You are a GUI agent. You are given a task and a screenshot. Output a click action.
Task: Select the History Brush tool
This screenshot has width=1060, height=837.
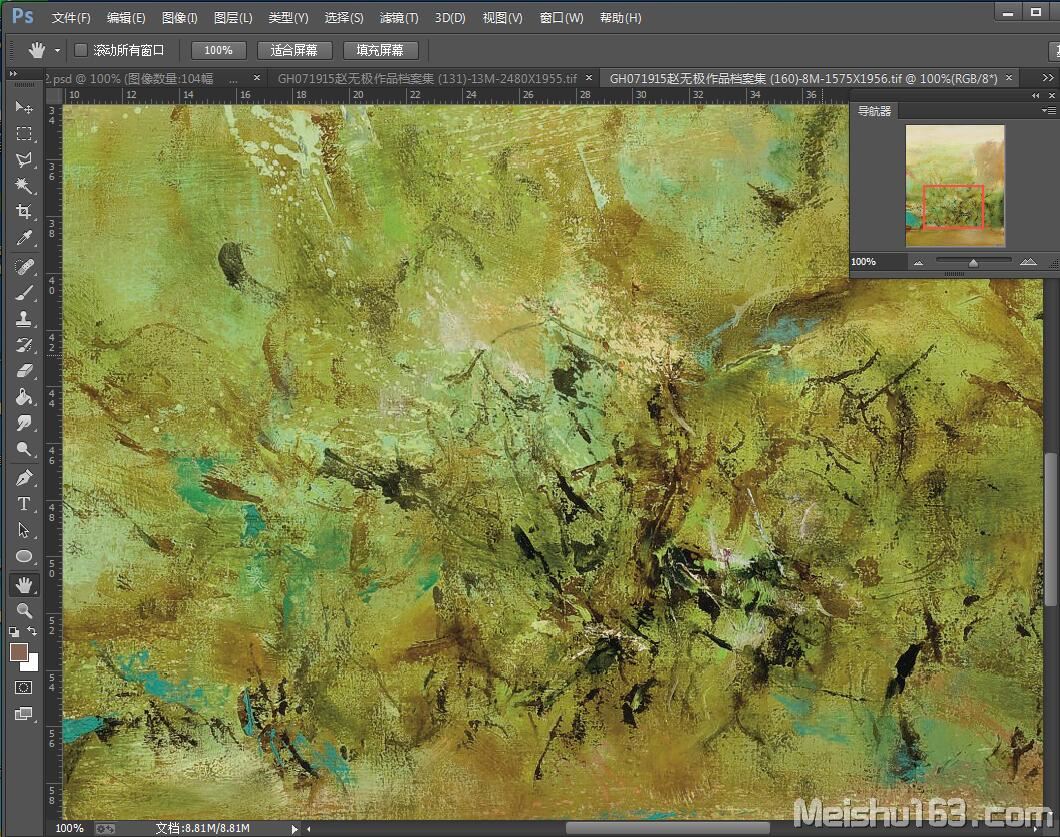pyautogui.click(x=24, y=345)
